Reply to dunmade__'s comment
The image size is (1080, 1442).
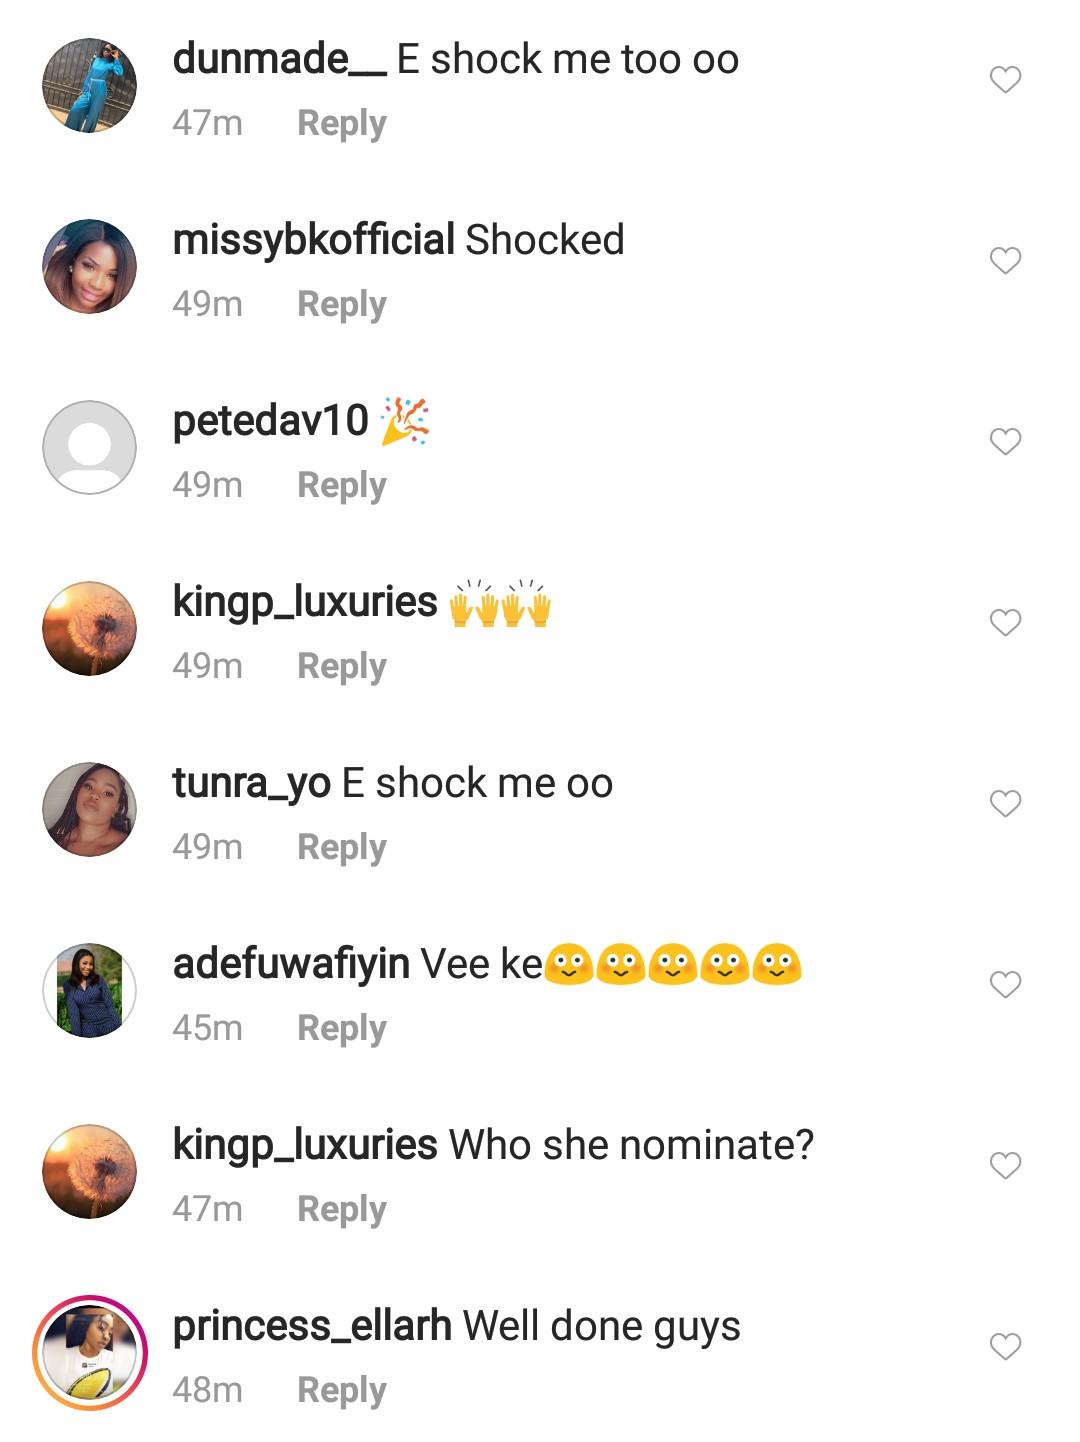tap(341, 123)
